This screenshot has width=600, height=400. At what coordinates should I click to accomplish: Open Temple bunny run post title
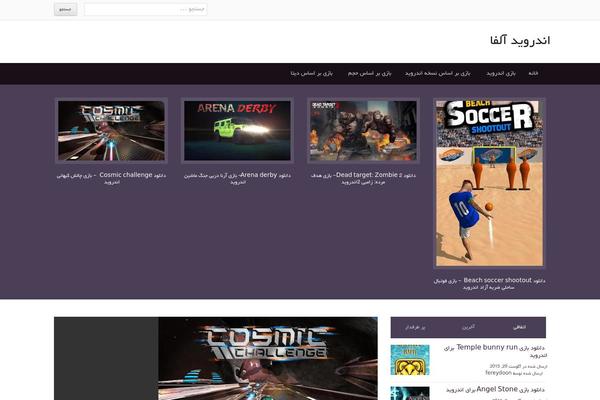(495, 351)
